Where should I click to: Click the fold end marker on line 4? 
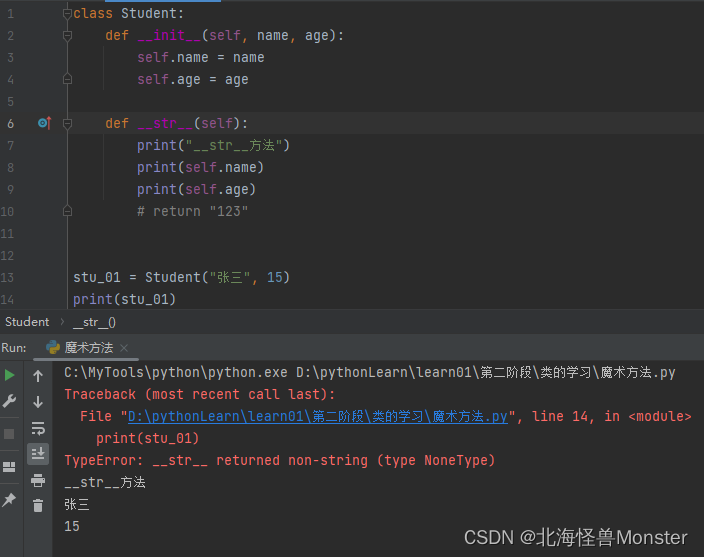pos(67,79)
